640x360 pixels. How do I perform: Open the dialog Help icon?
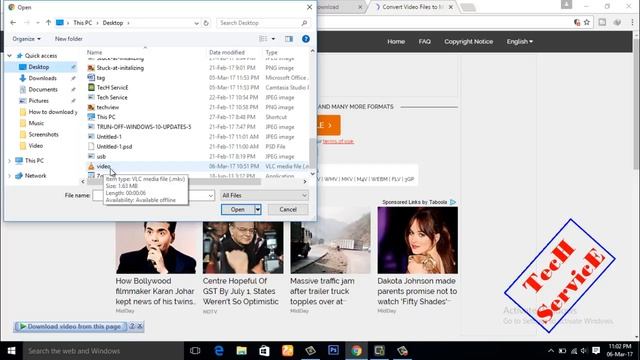306,39
